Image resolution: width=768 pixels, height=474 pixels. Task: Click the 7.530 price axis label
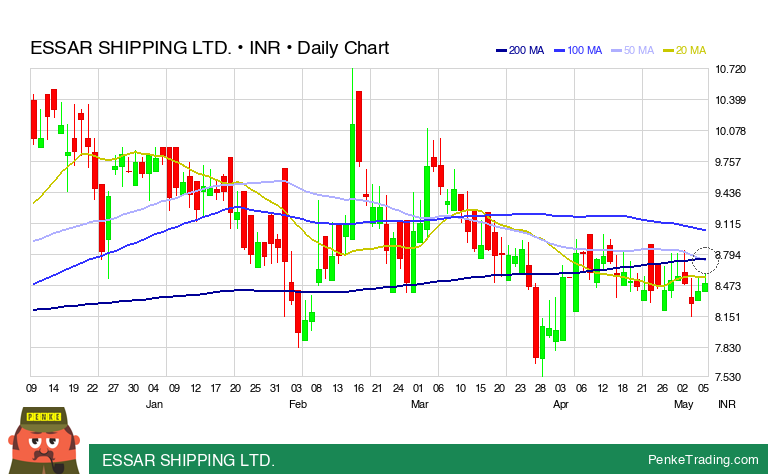pos(727,377)
